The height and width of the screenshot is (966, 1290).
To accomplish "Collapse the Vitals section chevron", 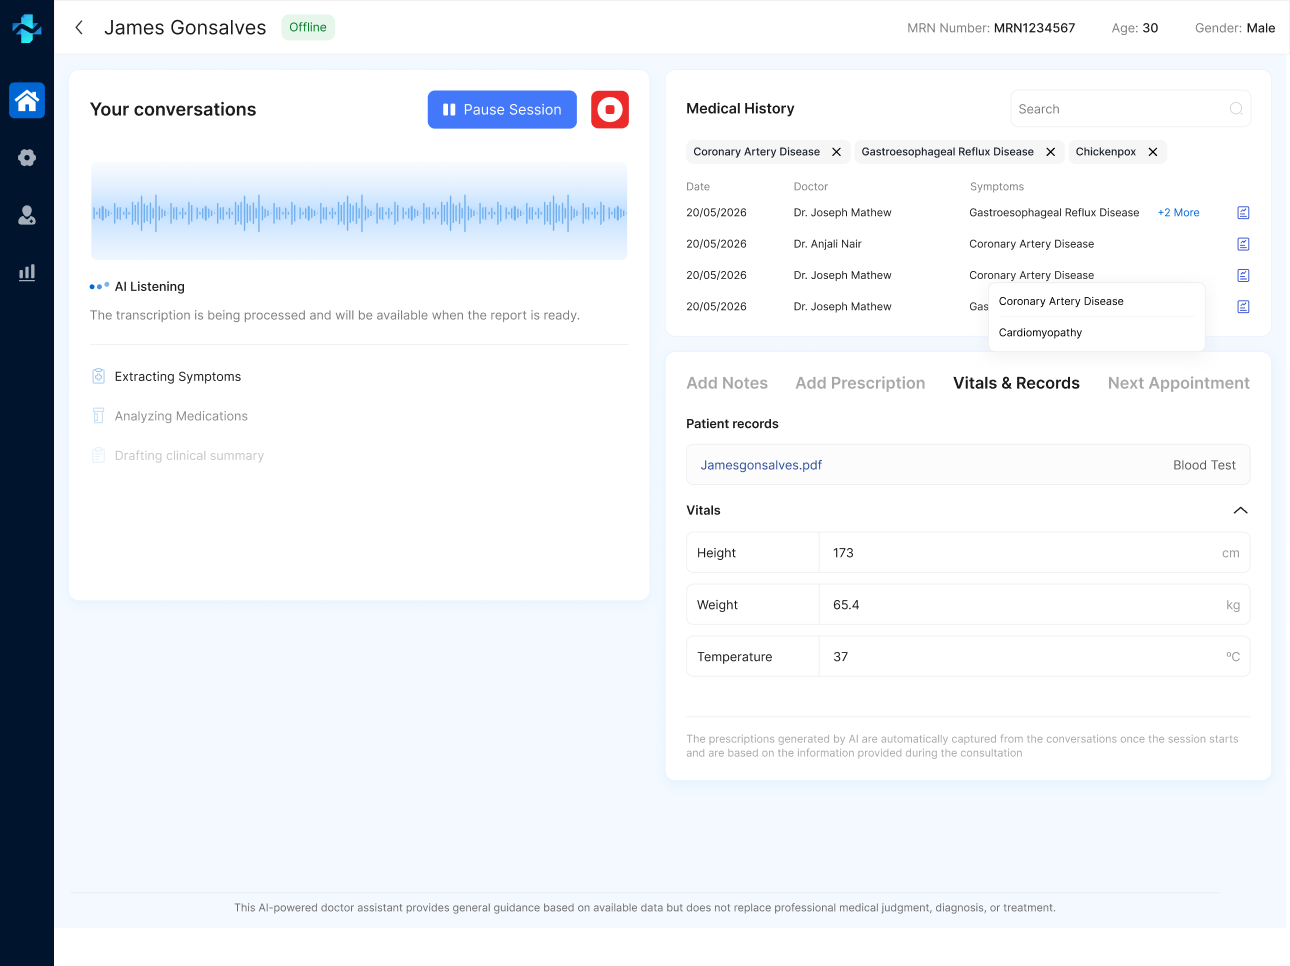I will pyautogui.click(x=1240, y=510).
